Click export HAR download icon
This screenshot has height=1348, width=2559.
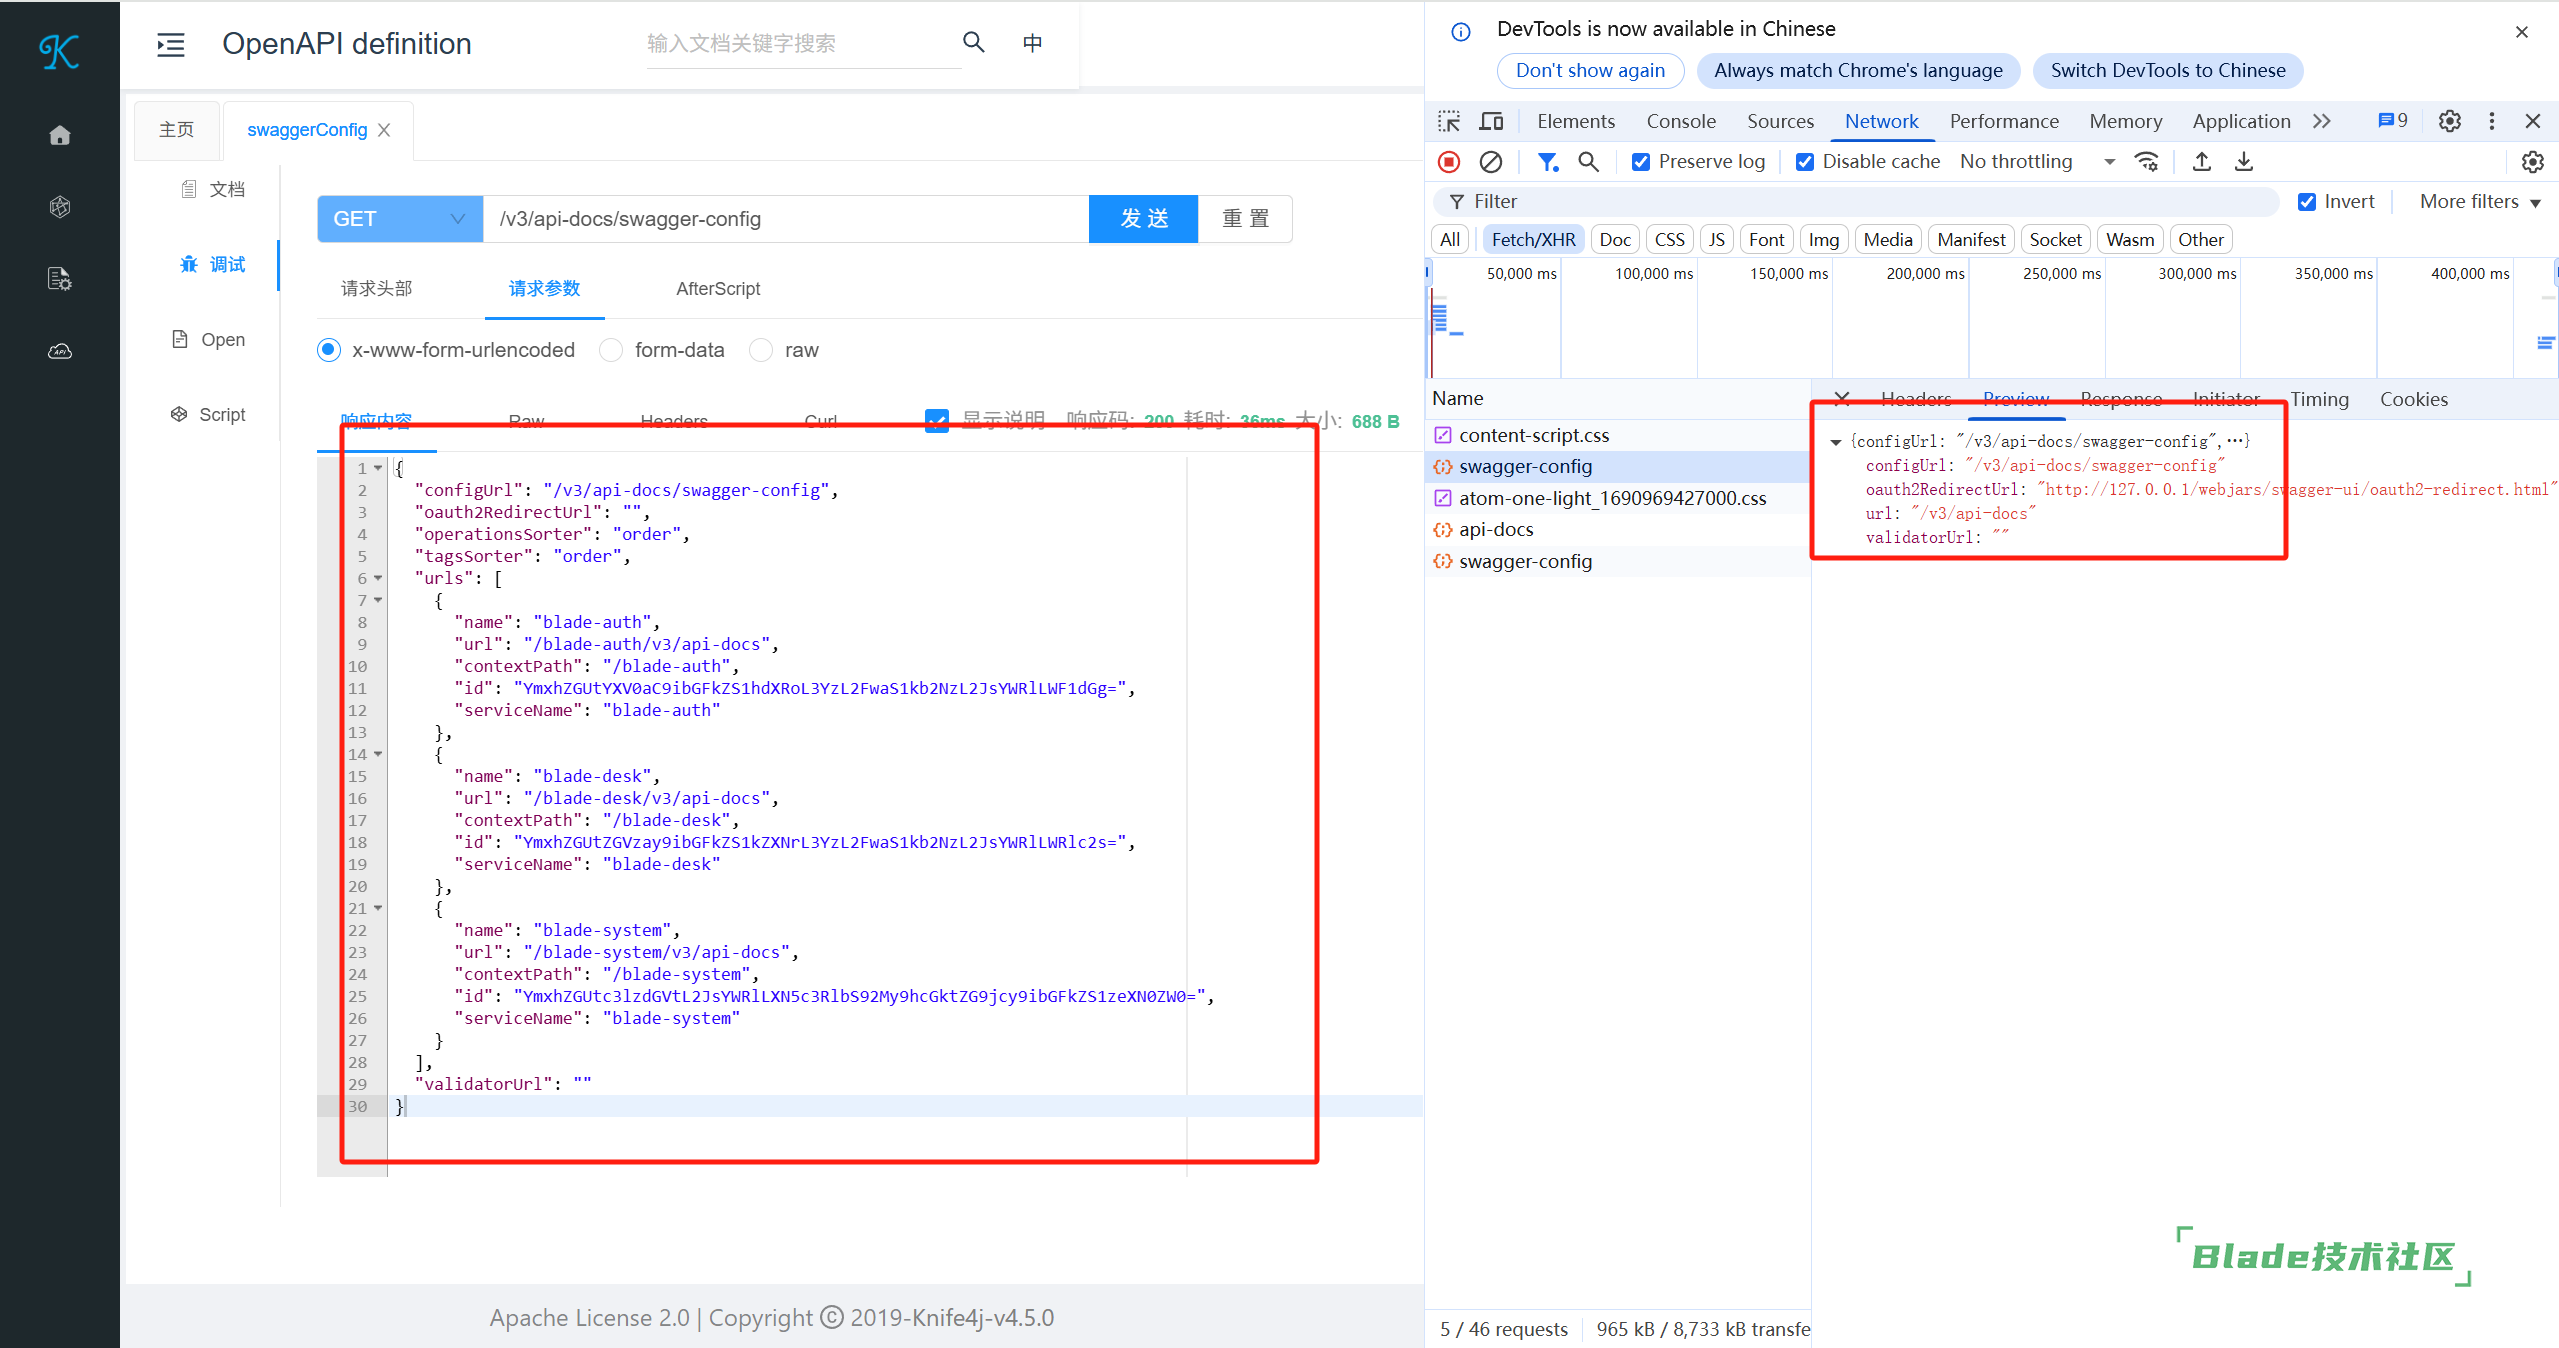coord(2243,161)
